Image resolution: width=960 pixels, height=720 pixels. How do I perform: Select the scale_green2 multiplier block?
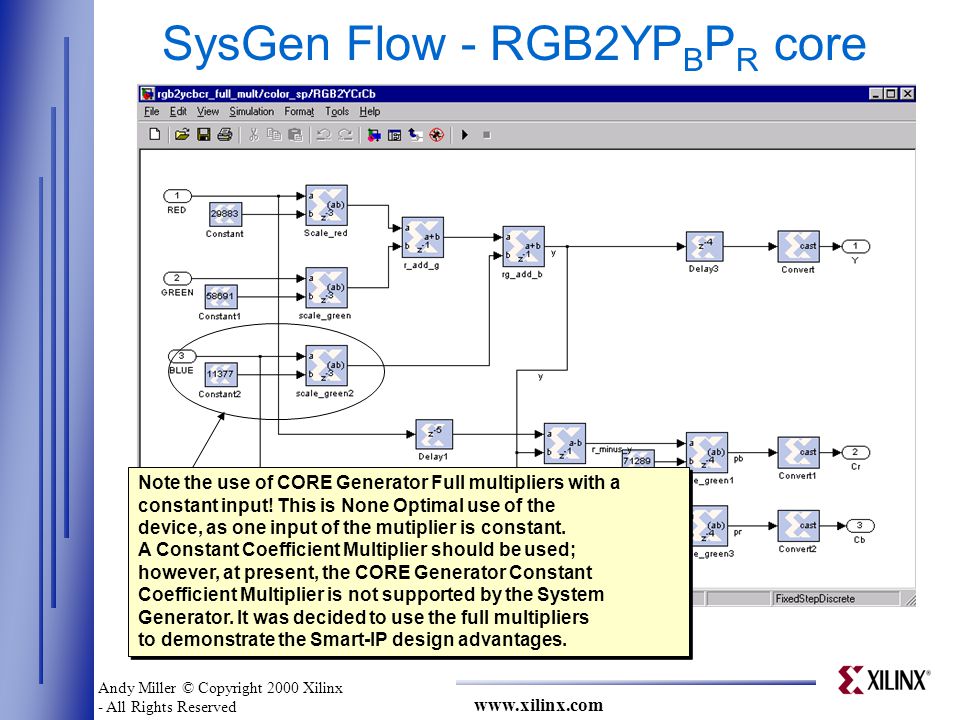coord(326,366)
